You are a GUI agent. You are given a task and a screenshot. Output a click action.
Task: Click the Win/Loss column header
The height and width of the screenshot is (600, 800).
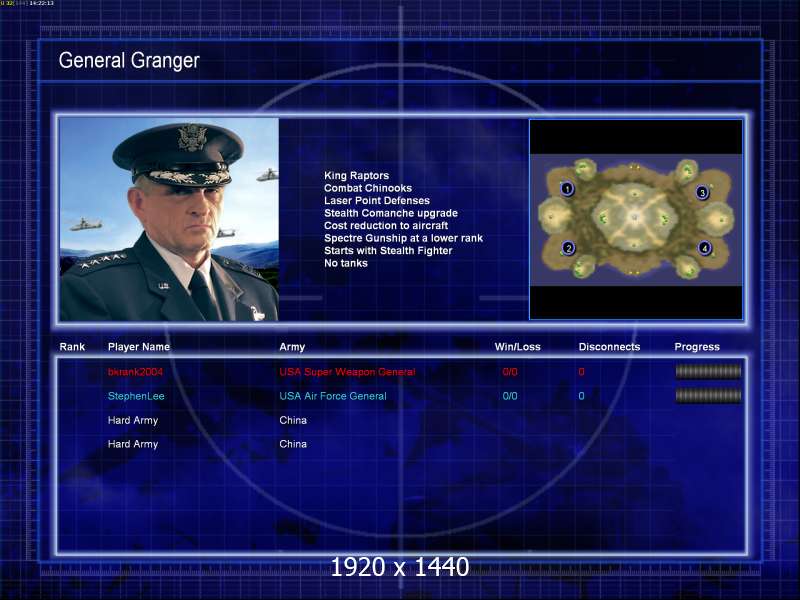coord(517,347)
